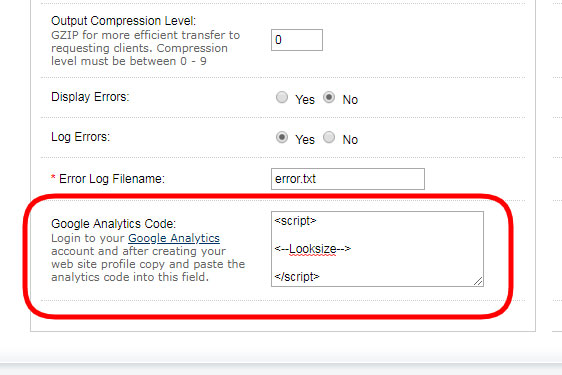Screen dimensions: 562x375
Task: Click the Yes label beside Log Errors
Action: pos(305,140)
